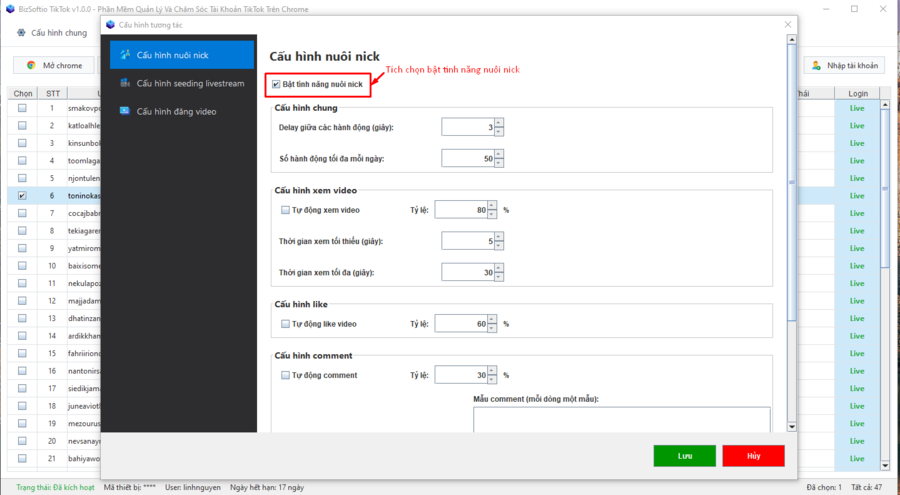
Task: Click the Mẫu comment text box
Action: [x=621, y=418]
